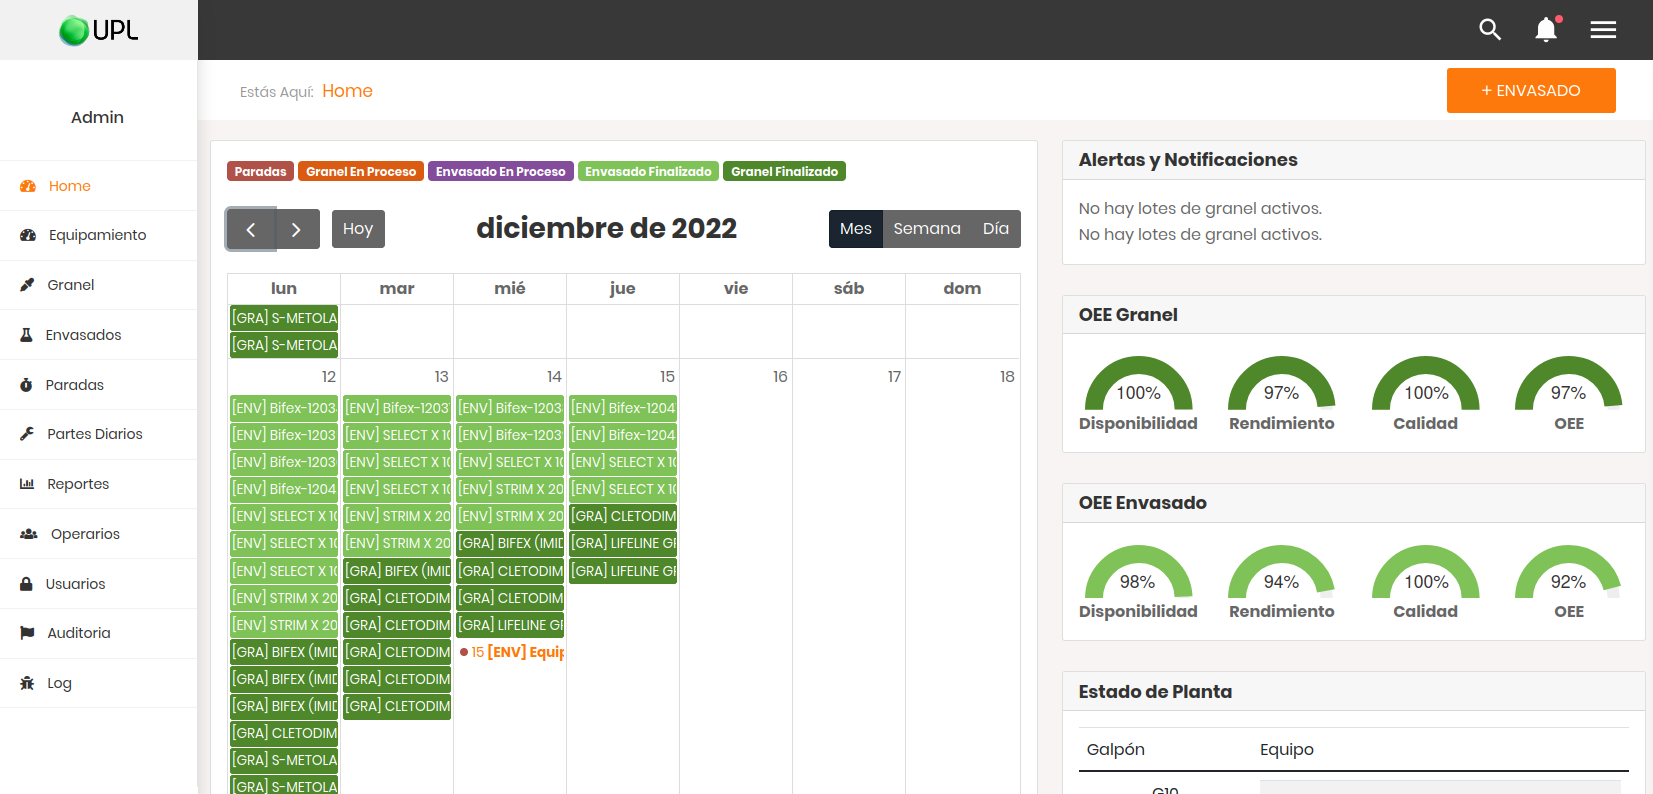Viewport: 1653px width, 794px height.
Task: Open the search magnifier icon
Action: [x=1490, y=30]
